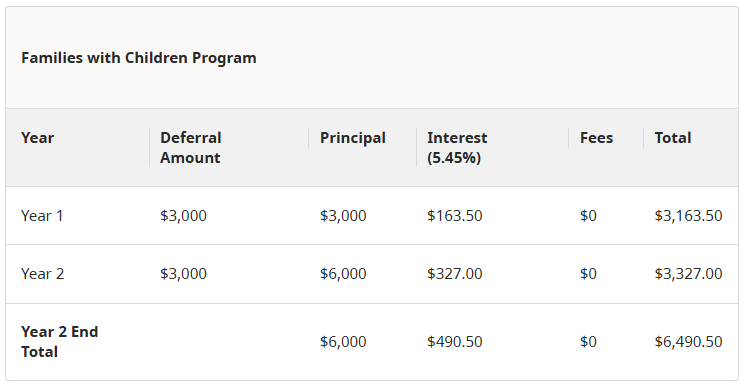Click the Interest (5.45%) column header
744x386 pixels.
tap(457, 147)
